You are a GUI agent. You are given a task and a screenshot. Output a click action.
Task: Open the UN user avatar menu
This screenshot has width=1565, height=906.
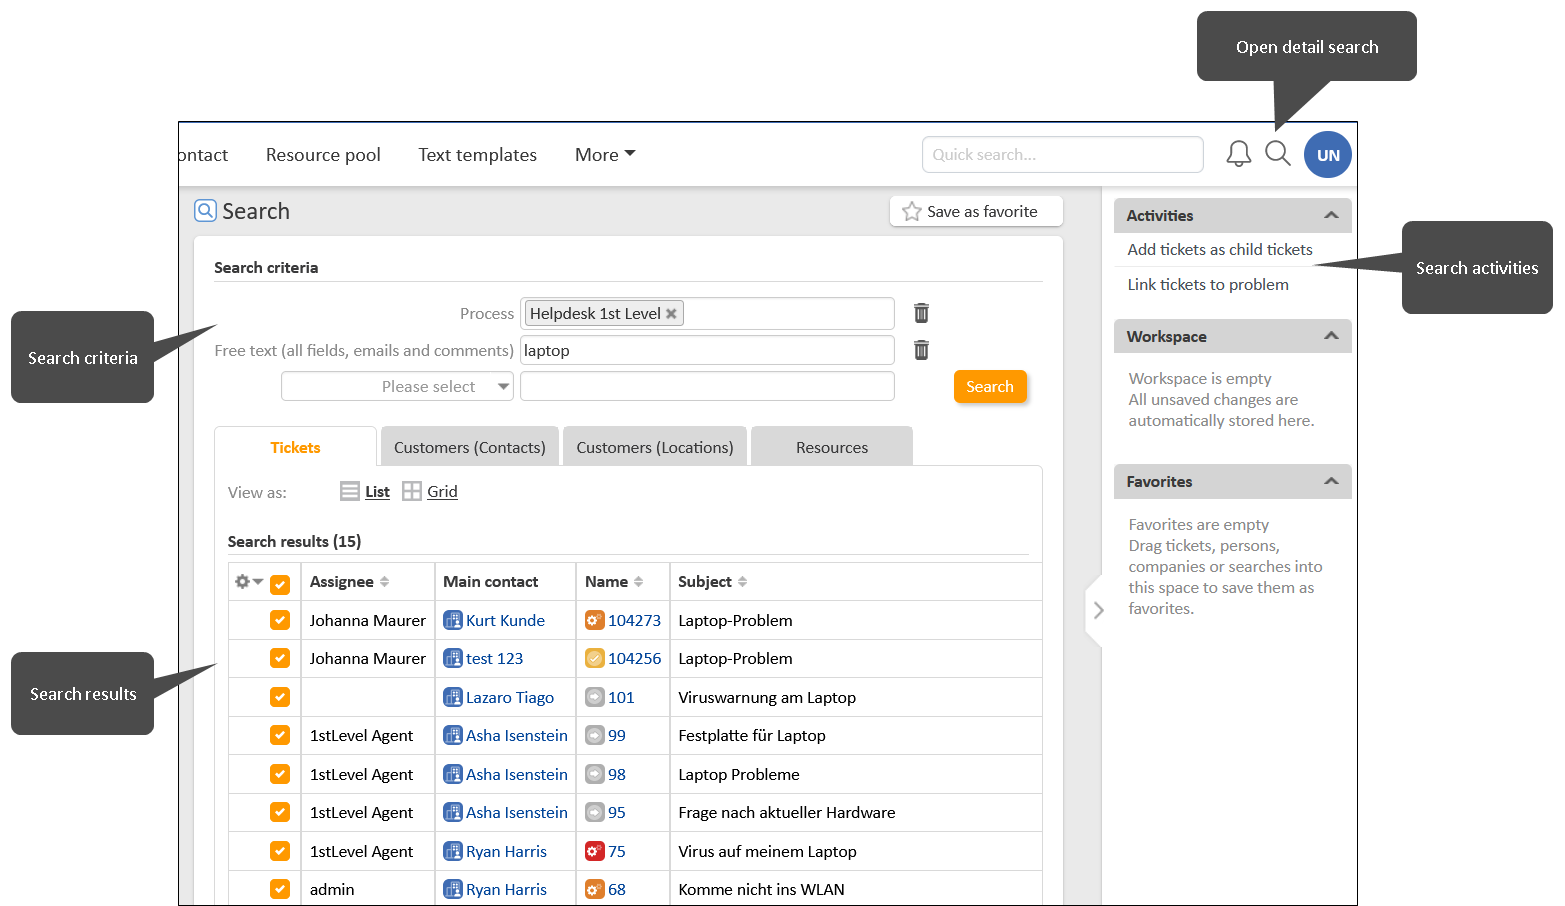1327,155
